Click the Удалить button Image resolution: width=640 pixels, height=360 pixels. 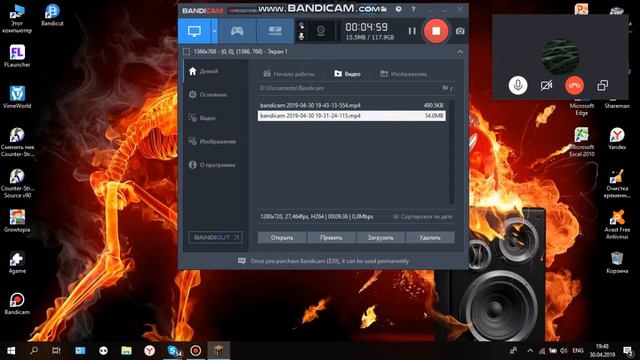tap(430, 238)
